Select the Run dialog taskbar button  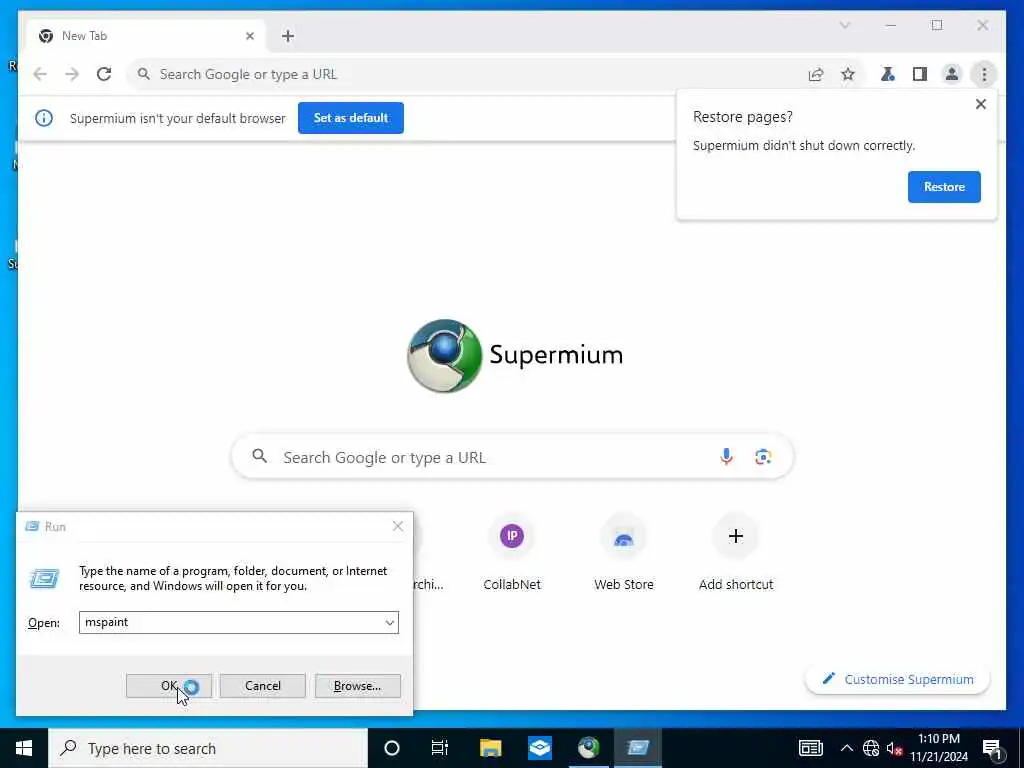click(638, 748)
